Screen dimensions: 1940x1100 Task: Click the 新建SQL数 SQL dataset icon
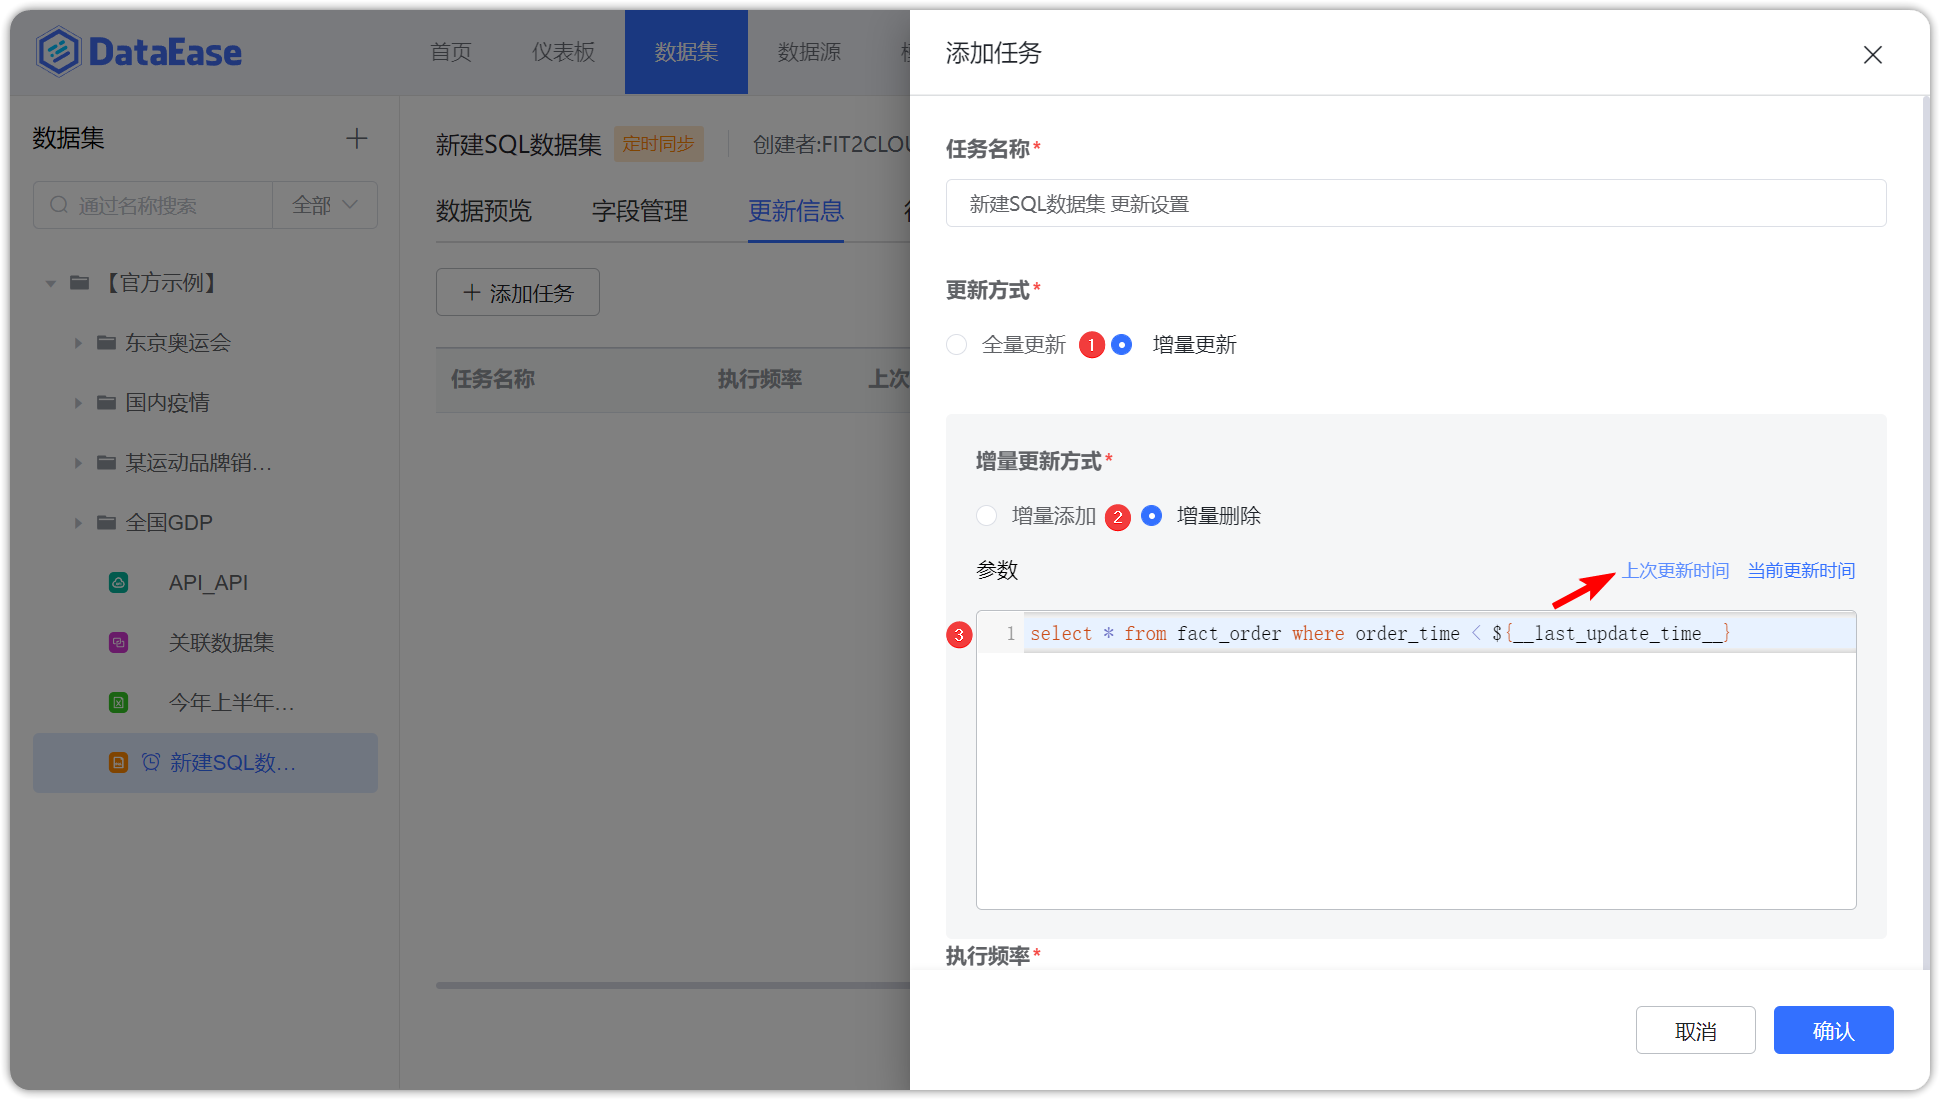coord(118,763)
